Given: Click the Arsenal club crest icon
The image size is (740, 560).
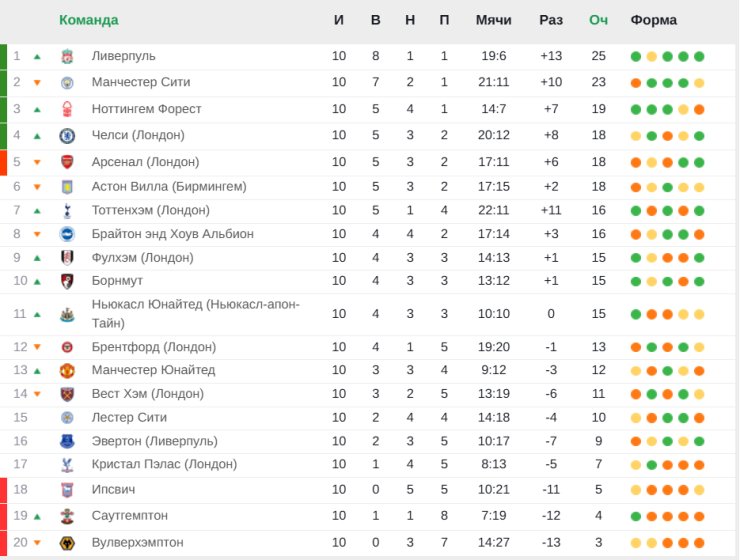Looking at the screenshot, I should point(67,162).
